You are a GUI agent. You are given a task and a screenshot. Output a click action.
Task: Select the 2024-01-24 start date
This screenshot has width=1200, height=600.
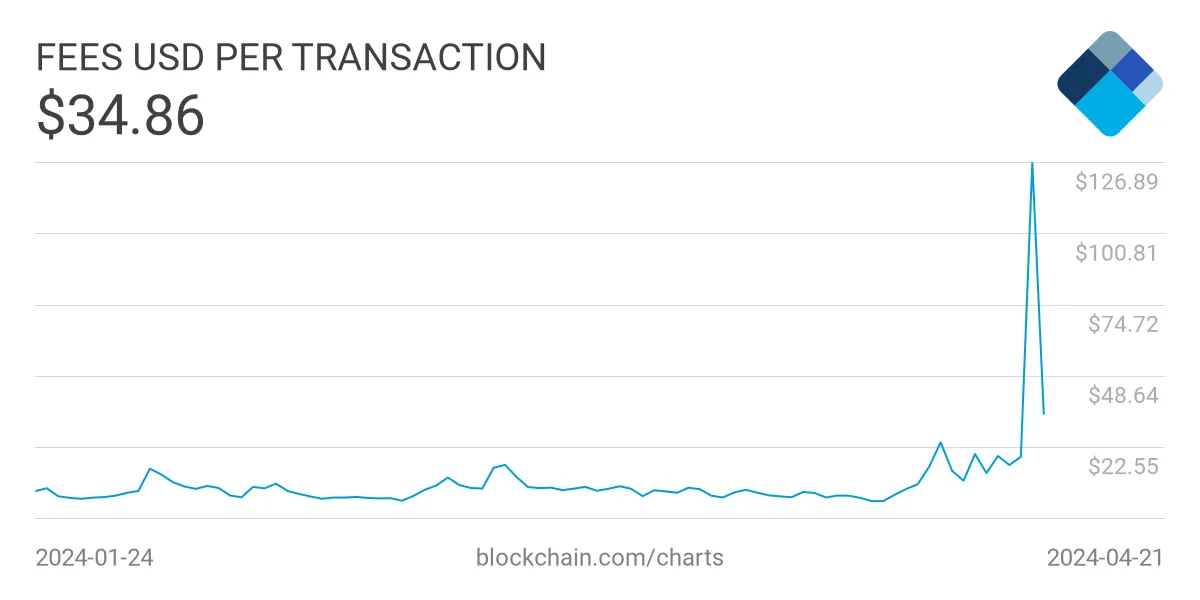coord(95,558)
